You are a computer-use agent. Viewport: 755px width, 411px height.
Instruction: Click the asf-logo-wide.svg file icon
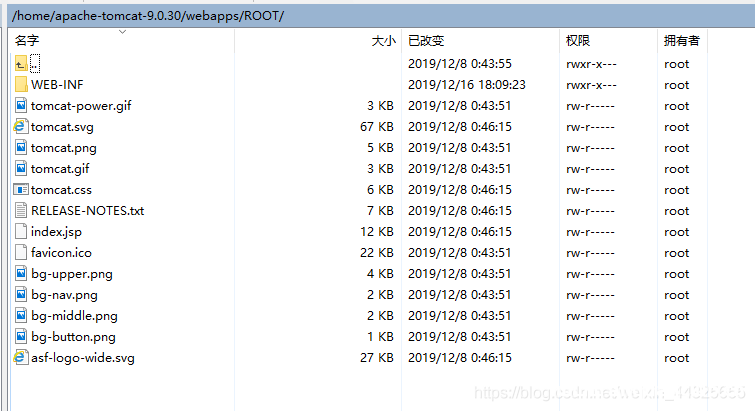[21, 358]
